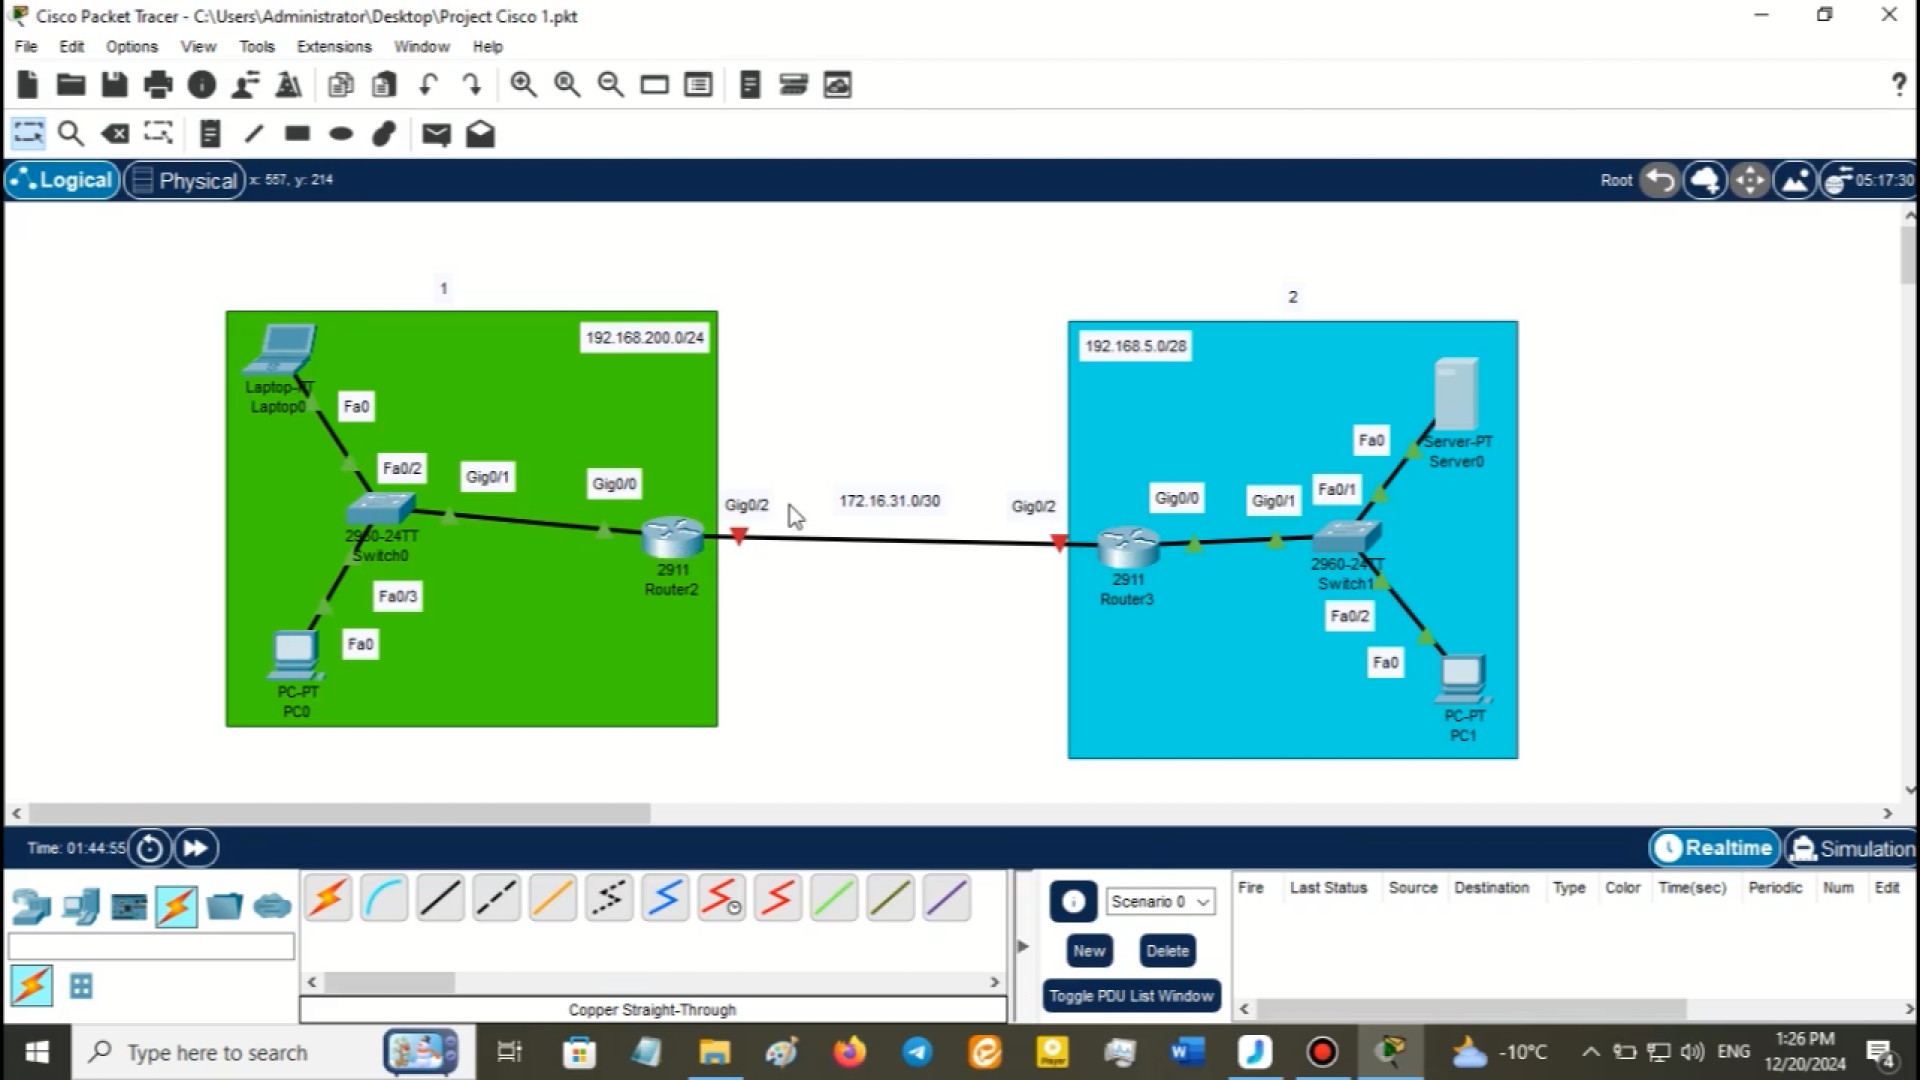Click the Power Cycle Devices button
This screenshot has height=1080, width=1920.
click(x=150, y=848)
